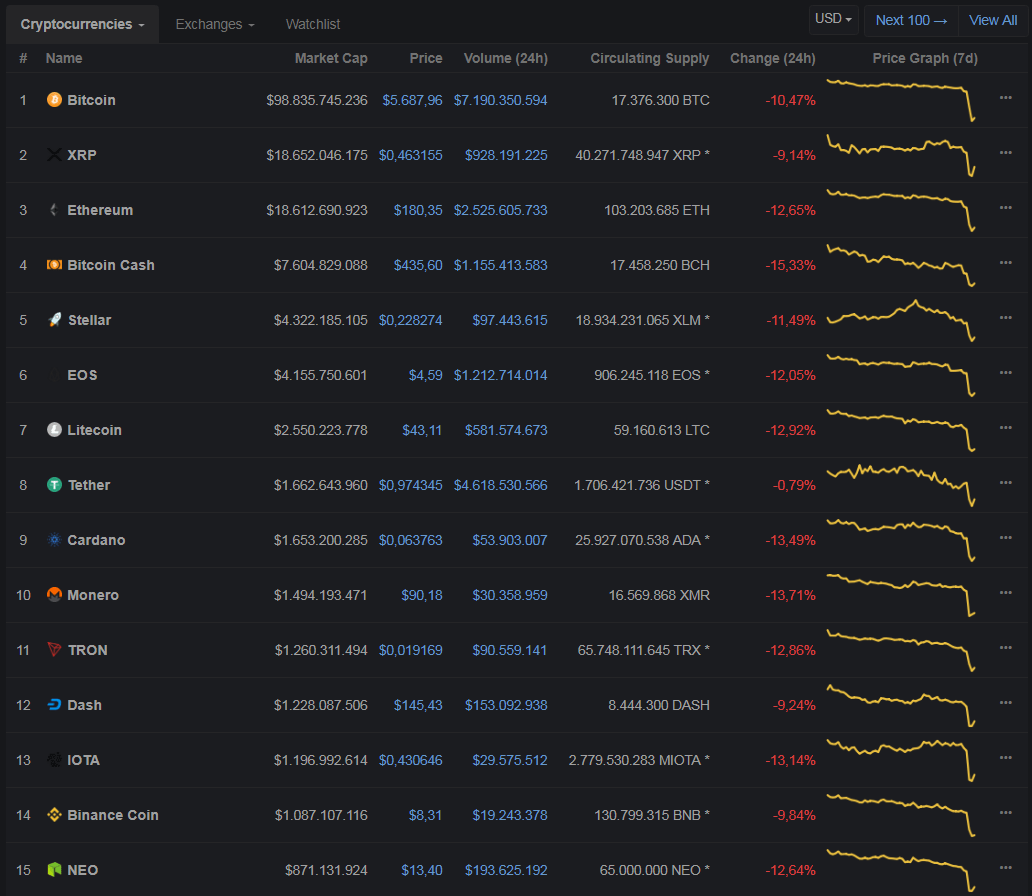Click NEO market cap $871.131.924

click(326, 870)
